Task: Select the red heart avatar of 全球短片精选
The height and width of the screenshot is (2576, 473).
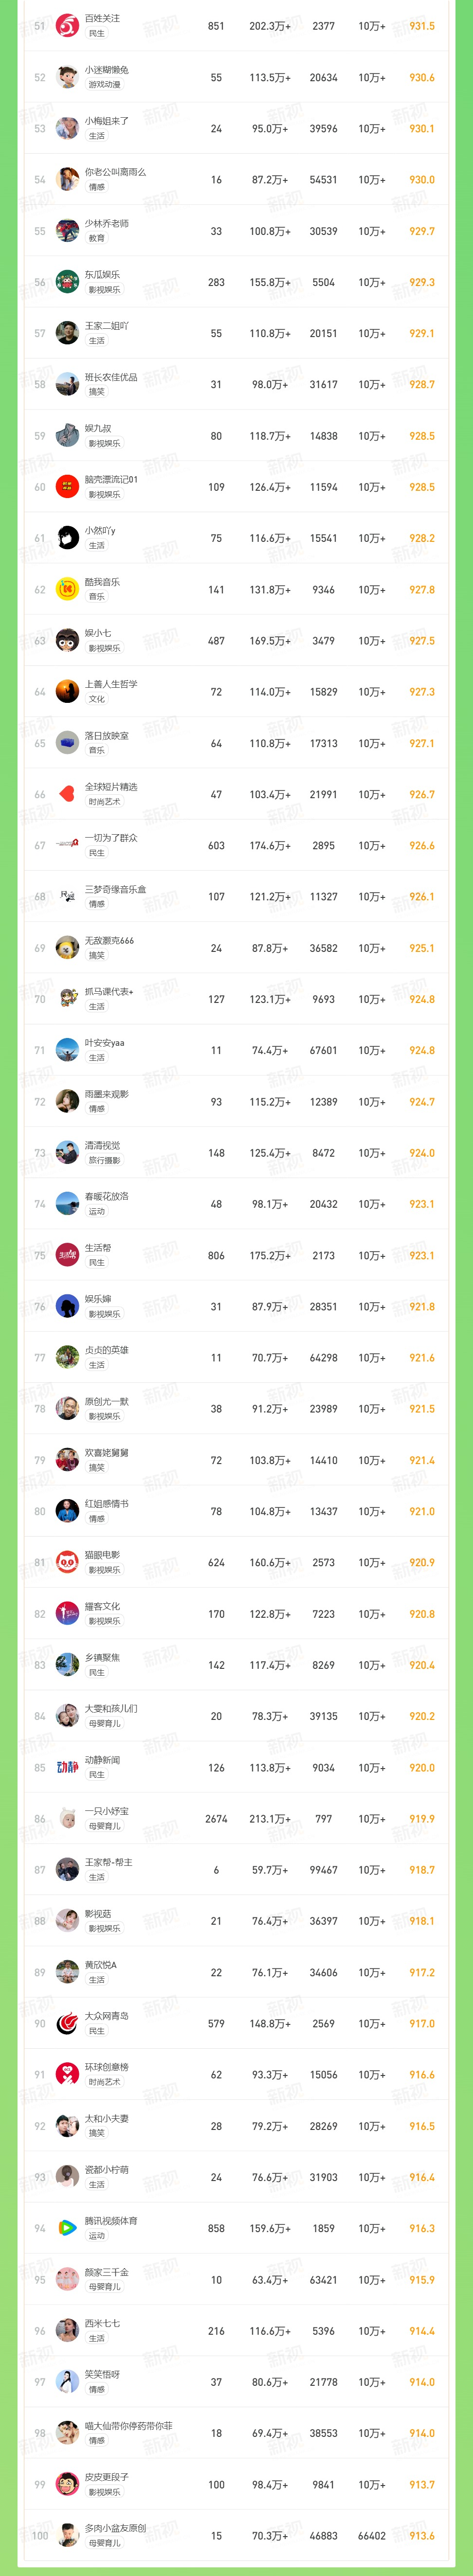Action: click(67, 794)
